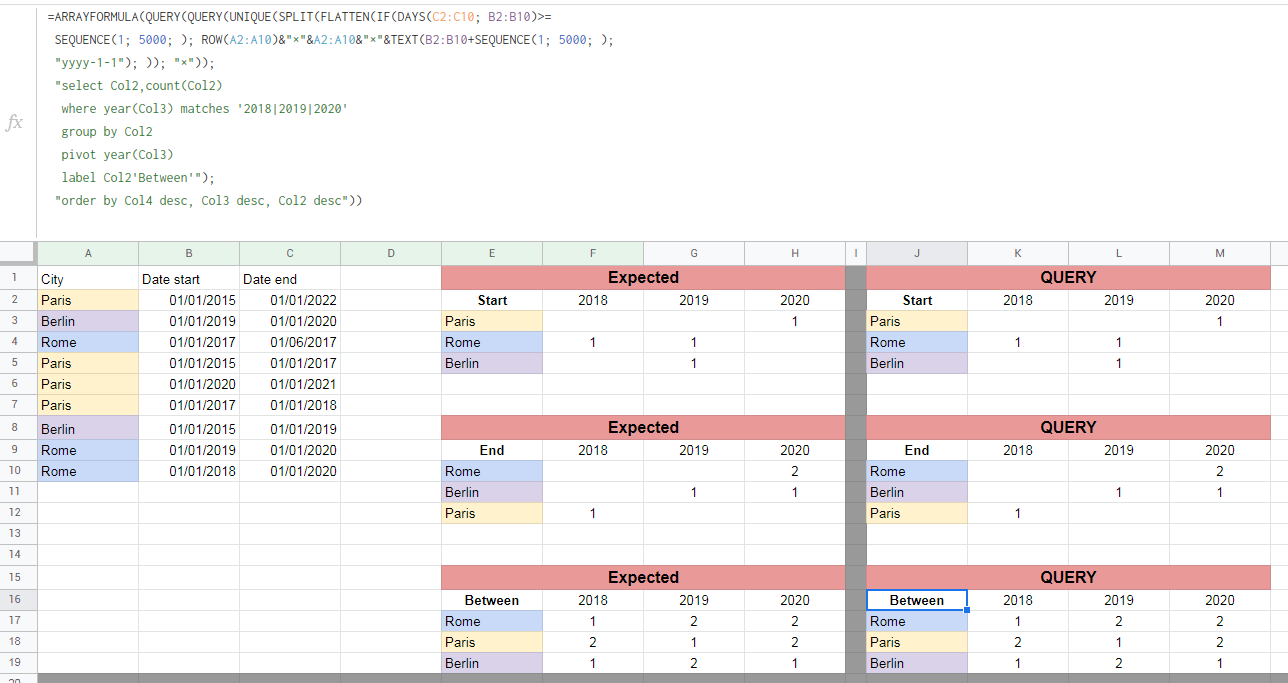Select Berlin cell in row 8 of column A
This screenshot has width=1288, height=683.
(88, 428)
